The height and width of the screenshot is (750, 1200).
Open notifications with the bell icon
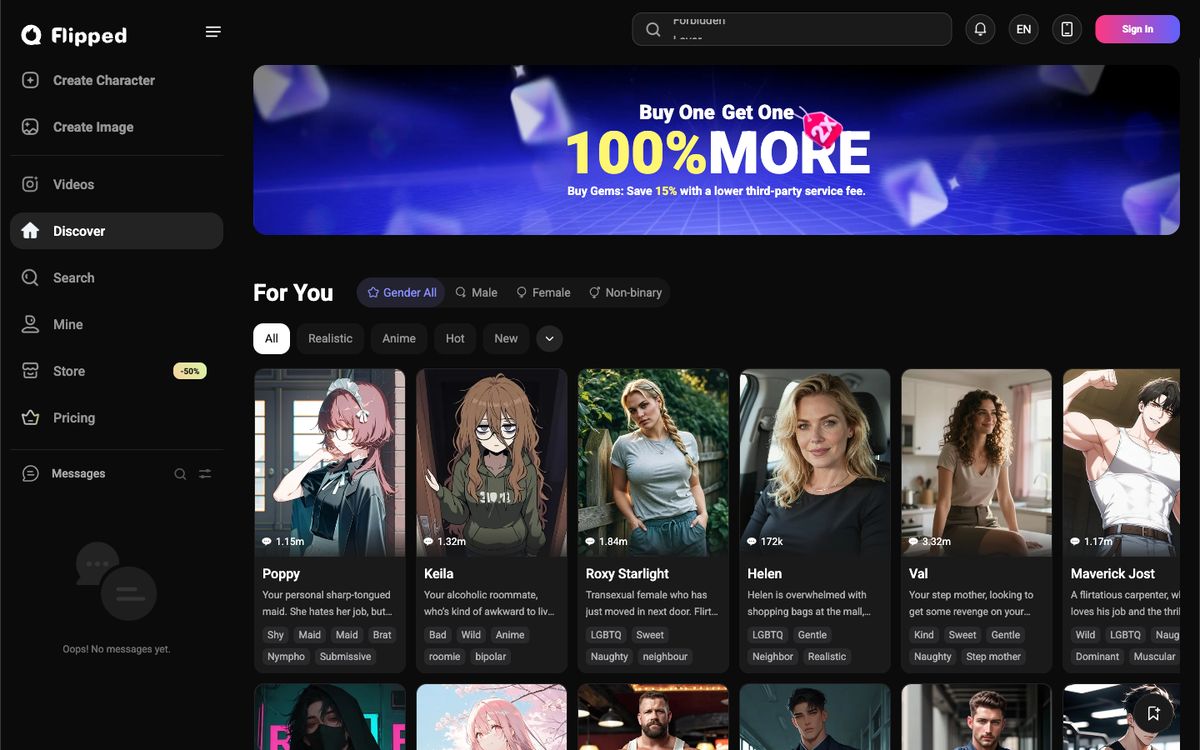coord(981,29)
